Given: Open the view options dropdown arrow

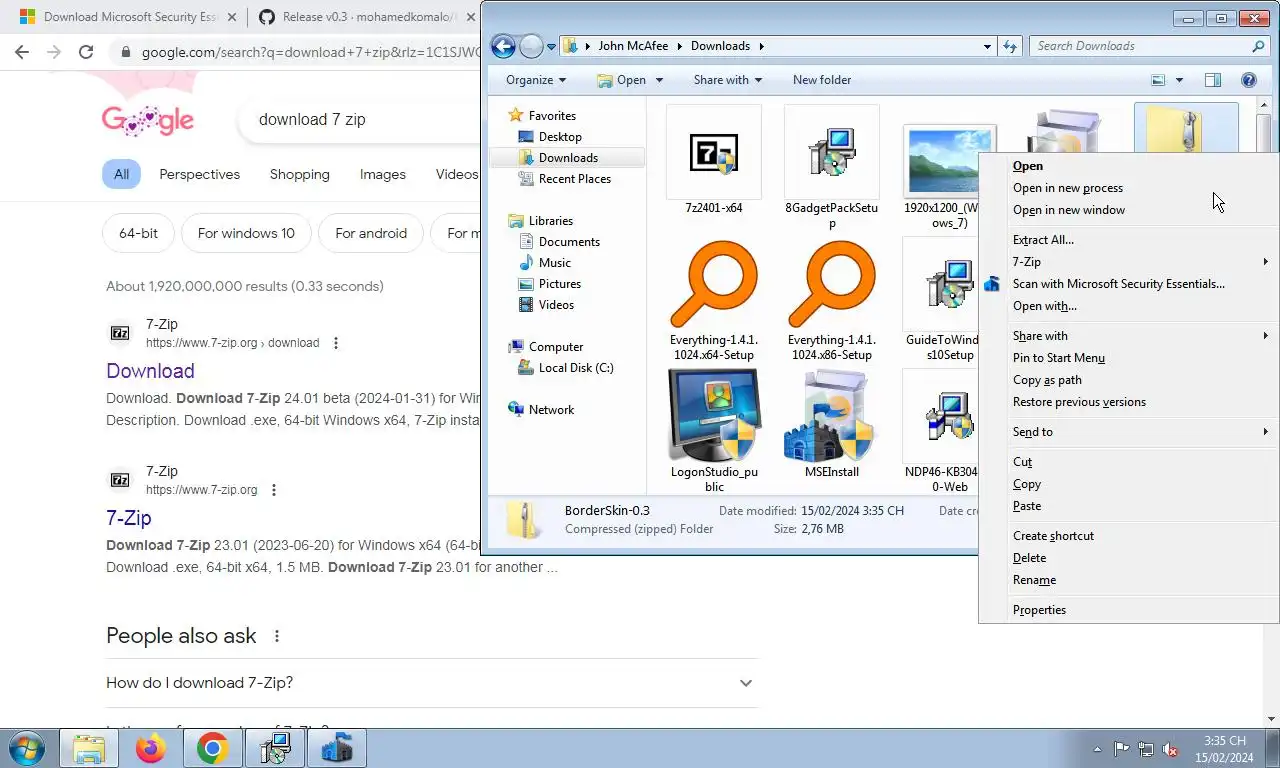Looking at the screenshot, I should point(1179,80).
